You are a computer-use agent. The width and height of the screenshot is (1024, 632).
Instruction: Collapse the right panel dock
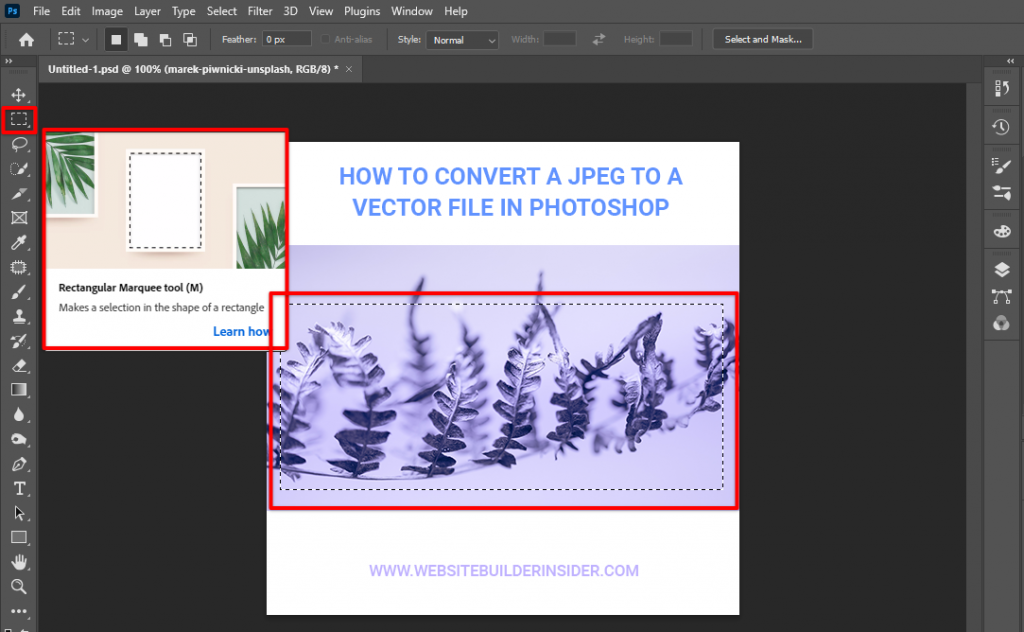1010,60
